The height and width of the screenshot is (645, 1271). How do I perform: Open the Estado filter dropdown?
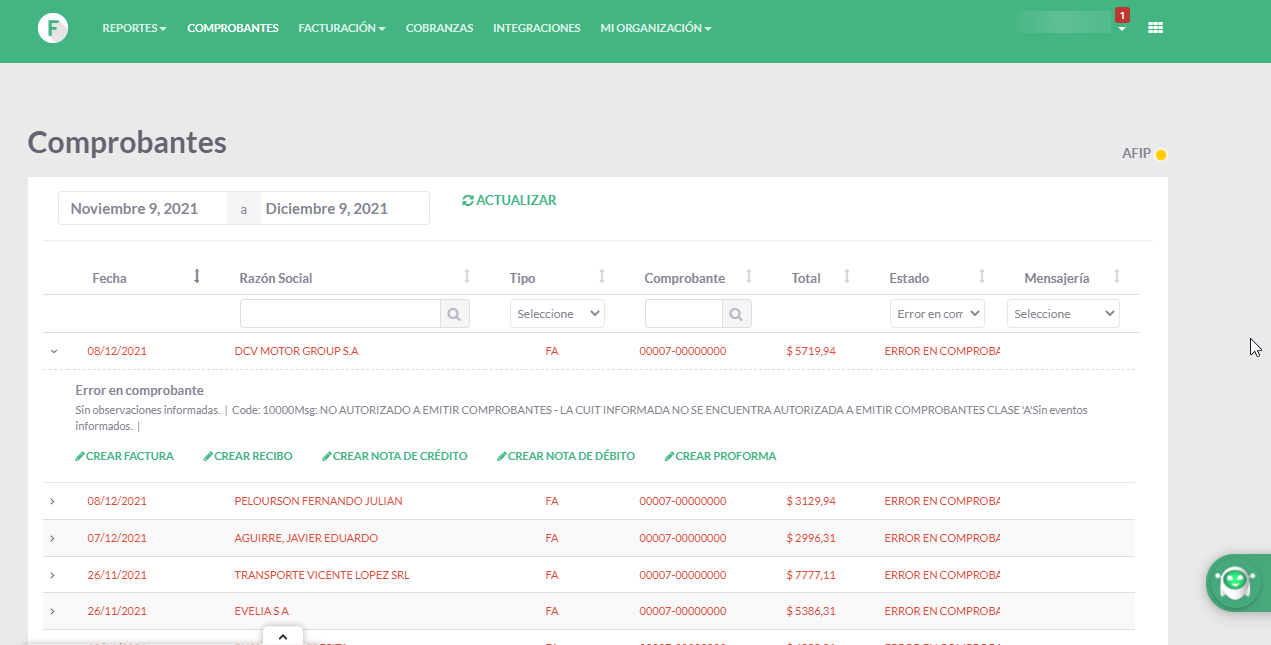click(937, 314)
